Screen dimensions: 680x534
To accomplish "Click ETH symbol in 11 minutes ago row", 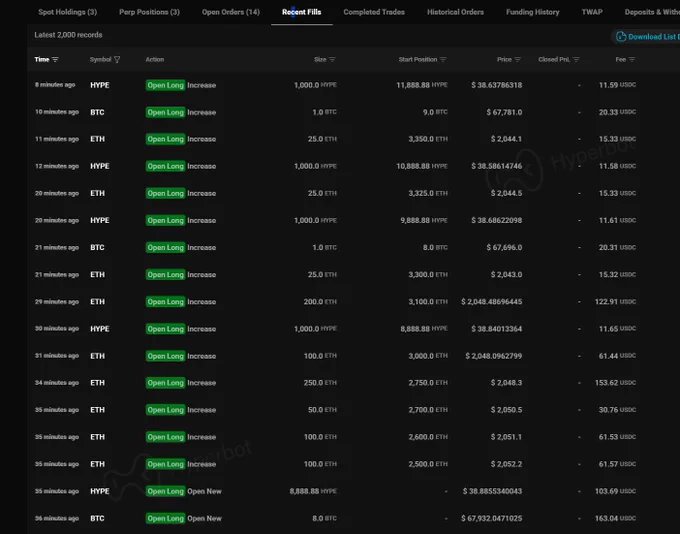I will coord(97,139).
